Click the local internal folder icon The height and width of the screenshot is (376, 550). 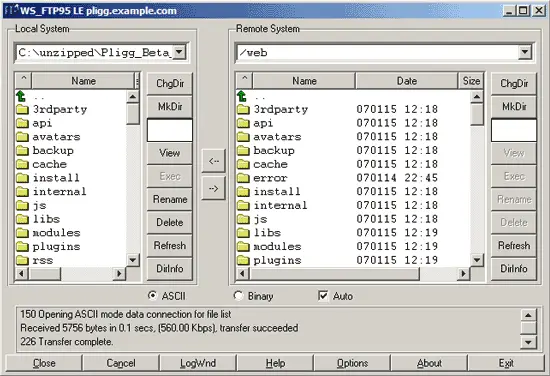click(22, 192)
